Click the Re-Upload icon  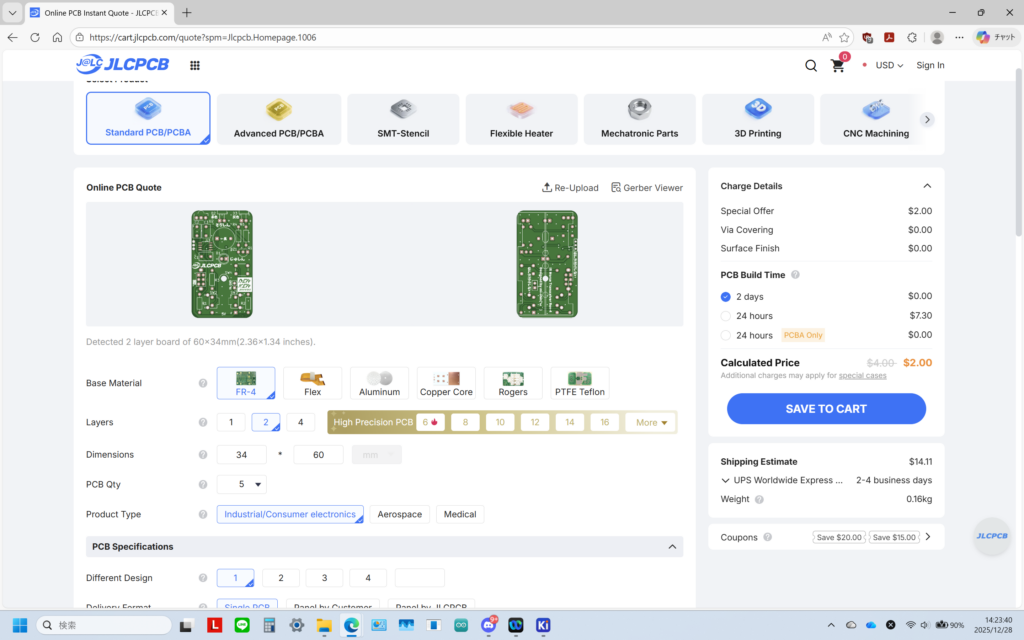tap(547, 187)
